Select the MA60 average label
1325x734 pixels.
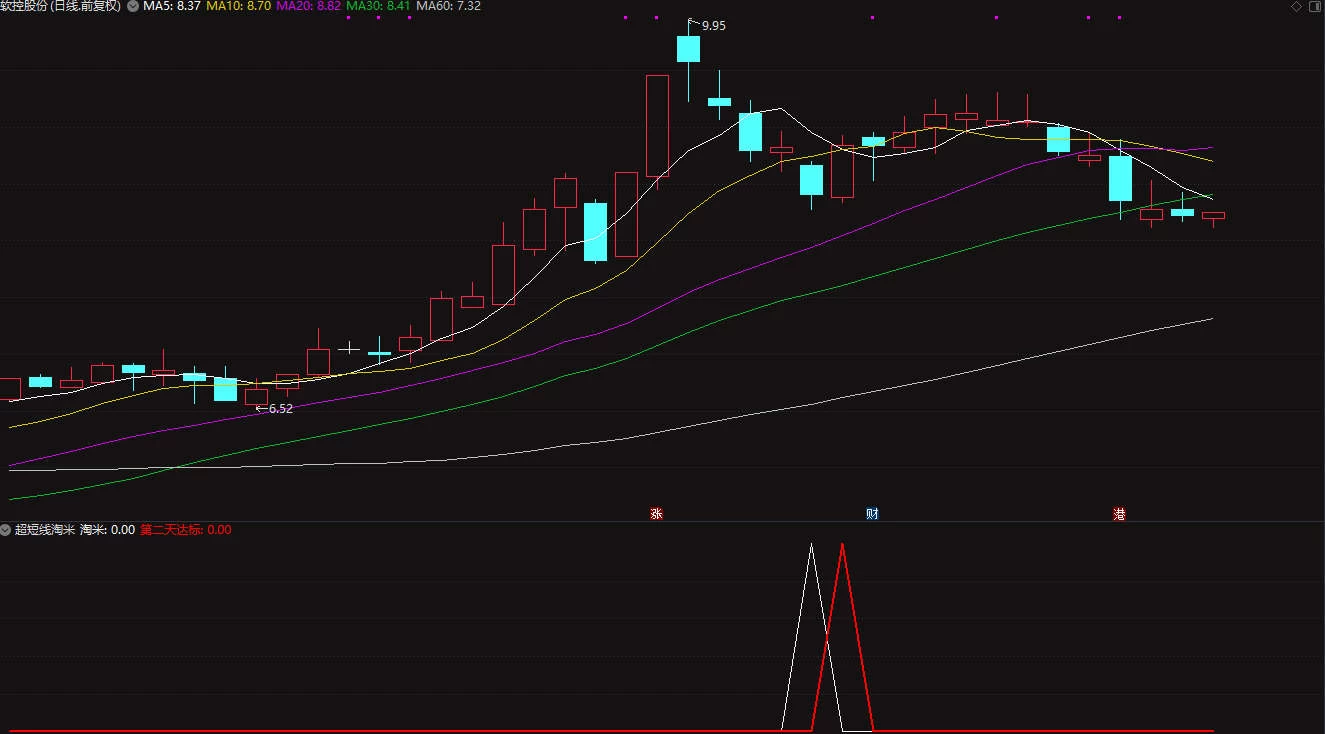pos(448,6)
